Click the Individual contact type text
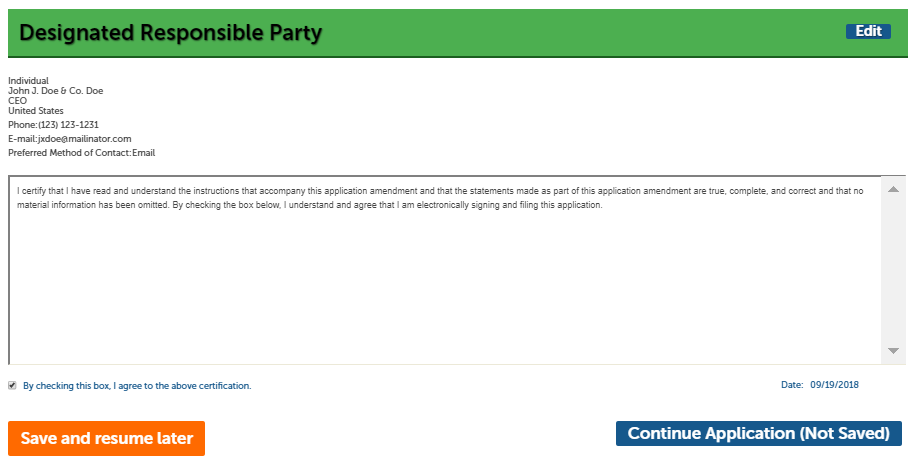Image resolution: width=918 pixels, height=466 pixels. click(x=28, y=81)
